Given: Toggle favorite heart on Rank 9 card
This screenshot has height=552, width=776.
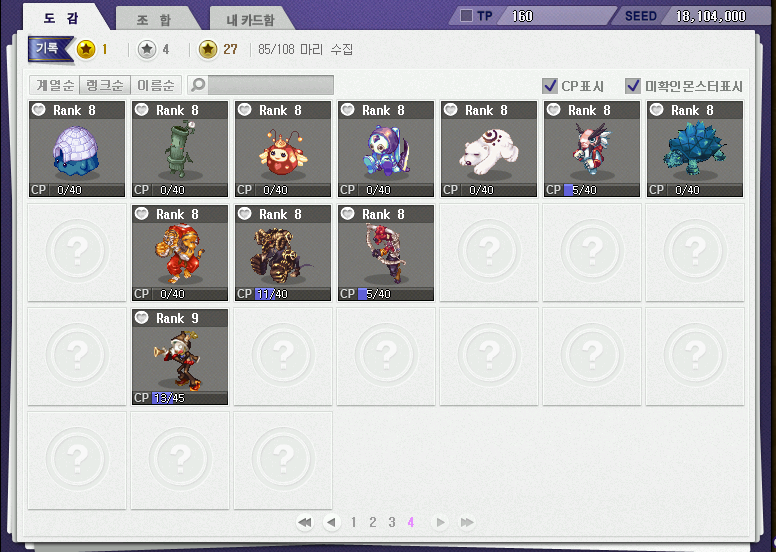Looking at the screenshot, I should pos(142,318).
